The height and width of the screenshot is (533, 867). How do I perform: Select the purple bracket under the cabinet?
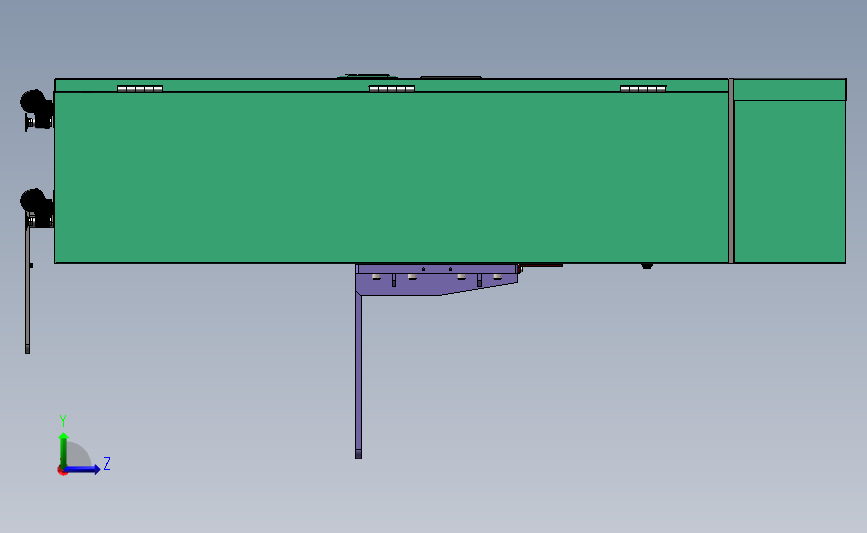[x=437, y=280]
